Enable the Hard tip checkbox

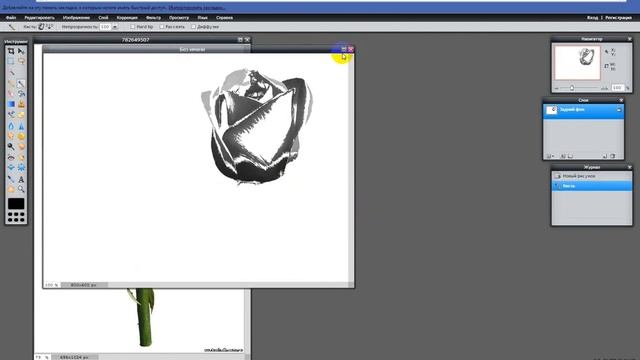[x=132, y=27]
